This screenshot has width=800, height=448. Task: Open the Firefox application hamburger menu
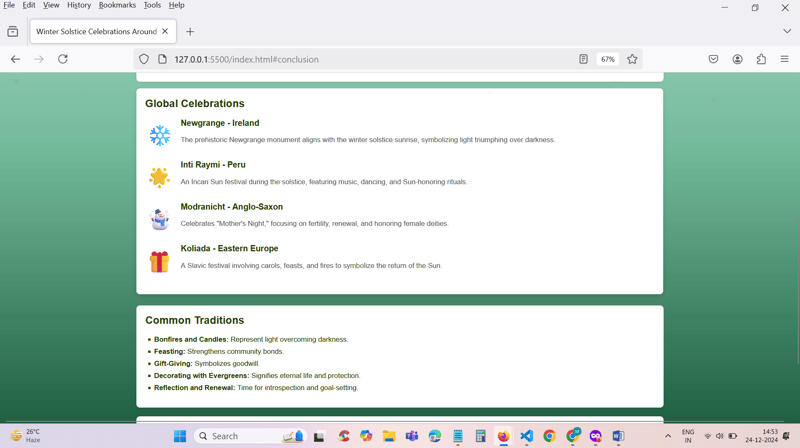pos(785,59)
